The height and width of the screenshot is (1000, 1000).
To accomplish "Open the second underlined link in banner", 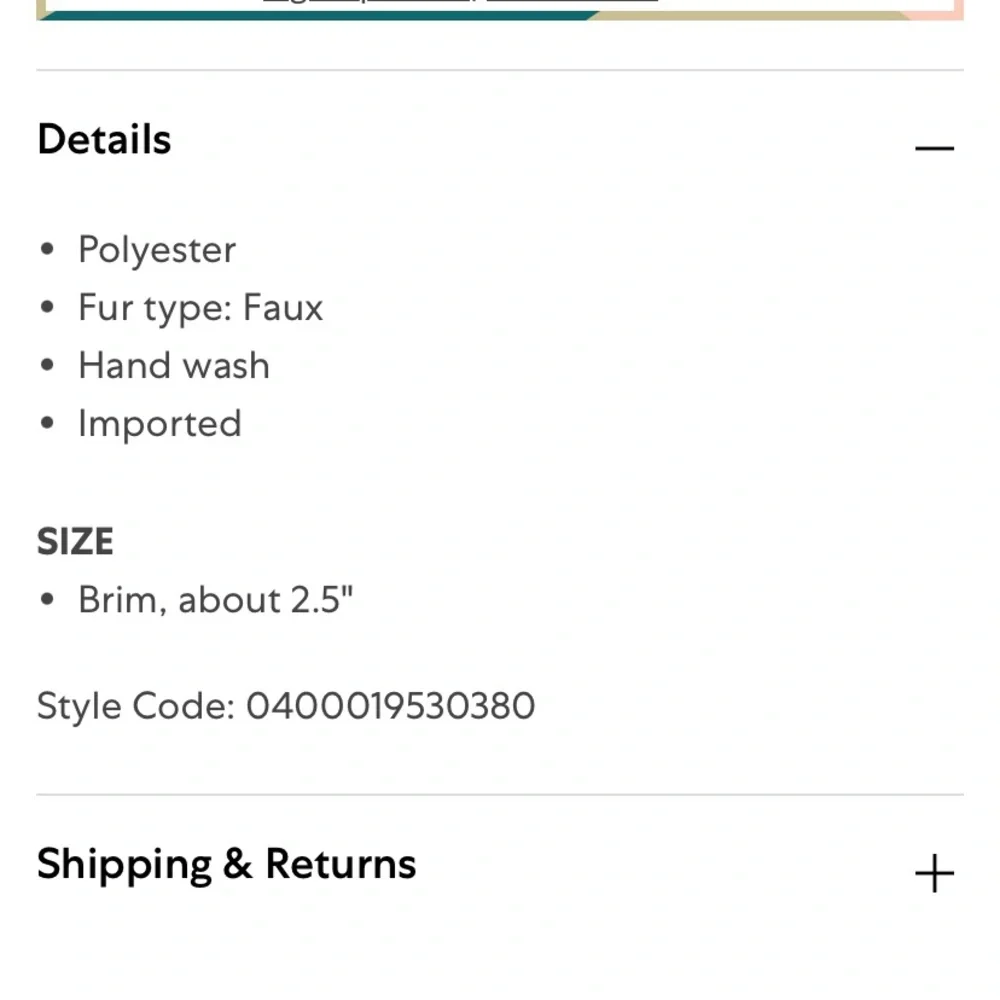I will (572, 2).
